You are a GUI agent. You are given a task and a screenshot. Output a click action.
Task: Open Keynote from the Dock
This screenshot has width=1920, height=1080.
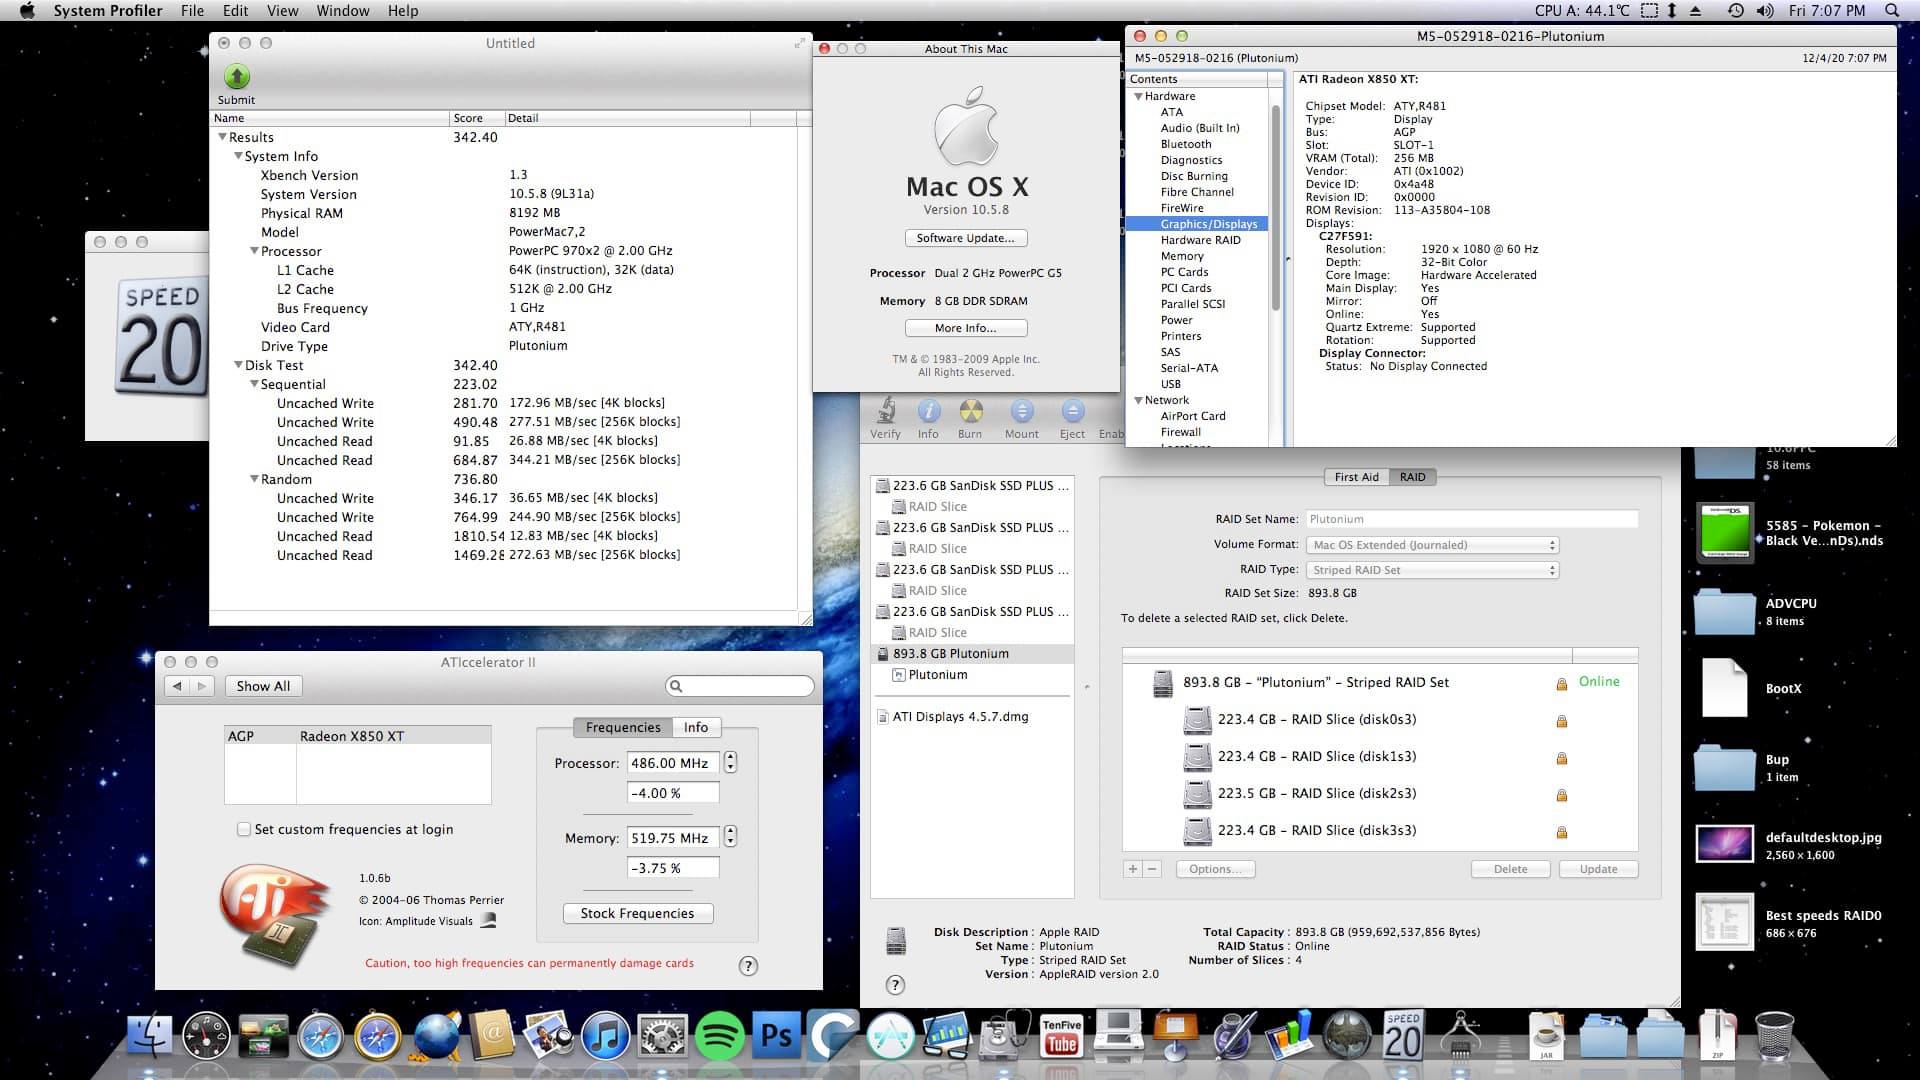(x=1175, y=1037)
